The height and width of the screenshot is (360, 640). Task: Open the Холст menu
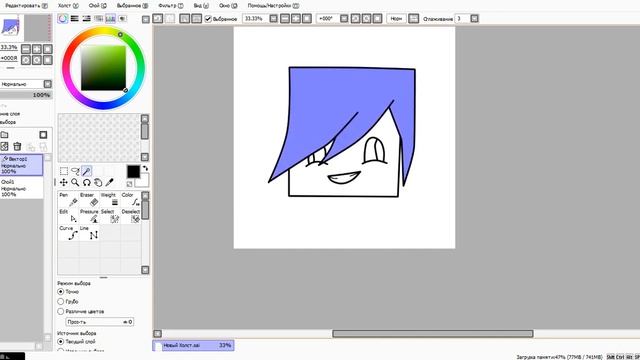pos(68,6)
